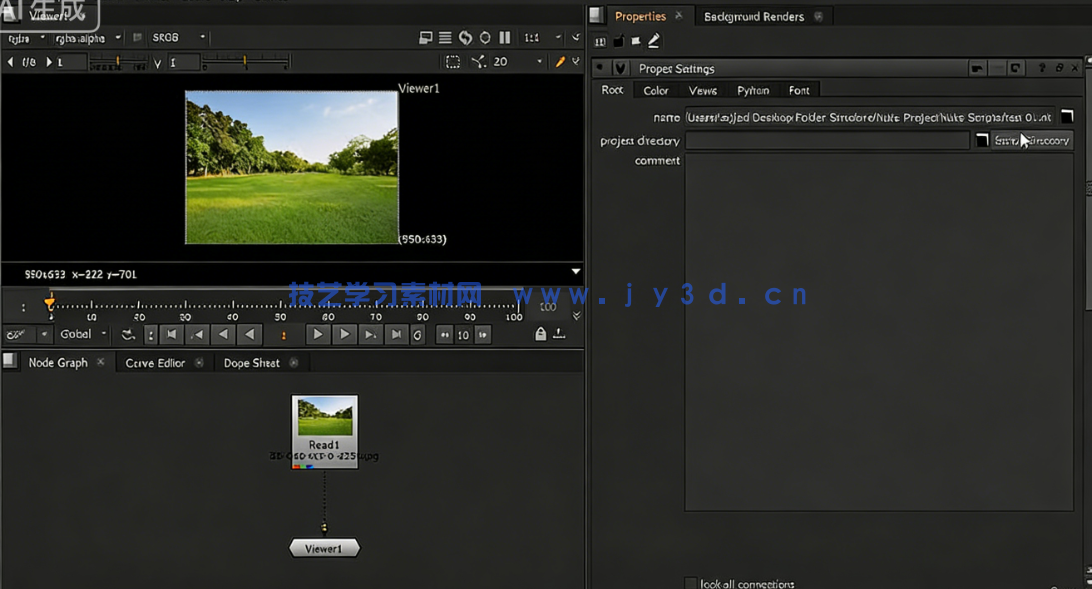Viewport: 1092px width, 589px height.
Task: Click the Script Directory button
Action: click(1032, 141)
